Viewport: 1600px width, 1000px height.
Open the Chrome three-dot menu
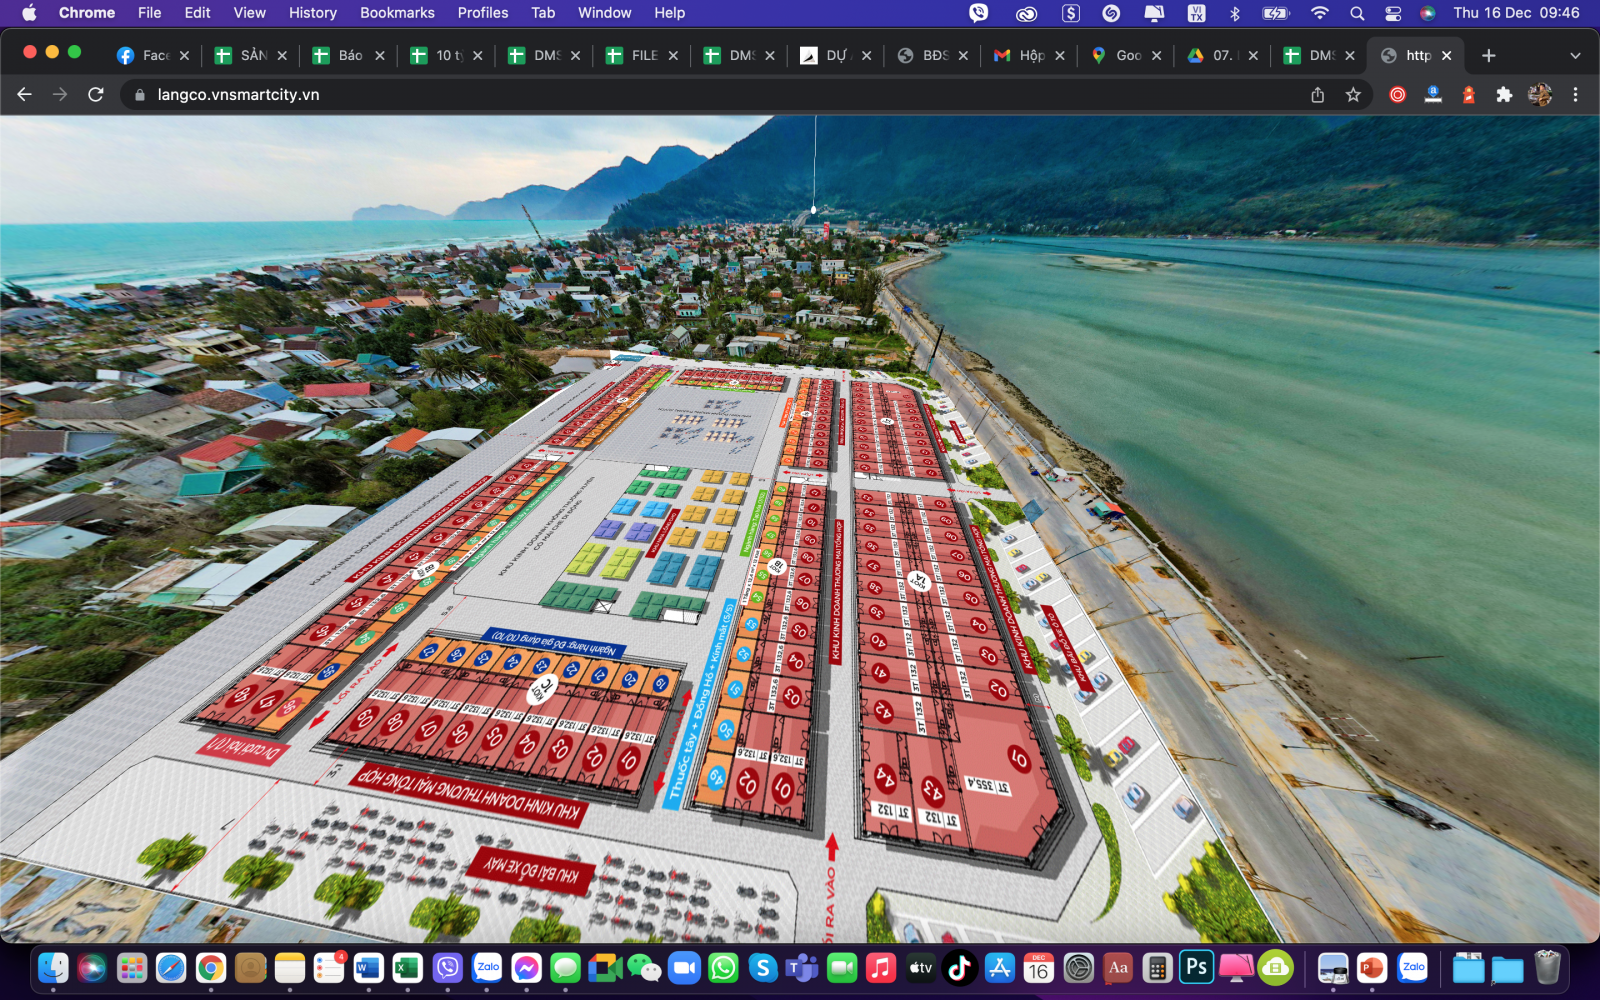(1575, 94)
